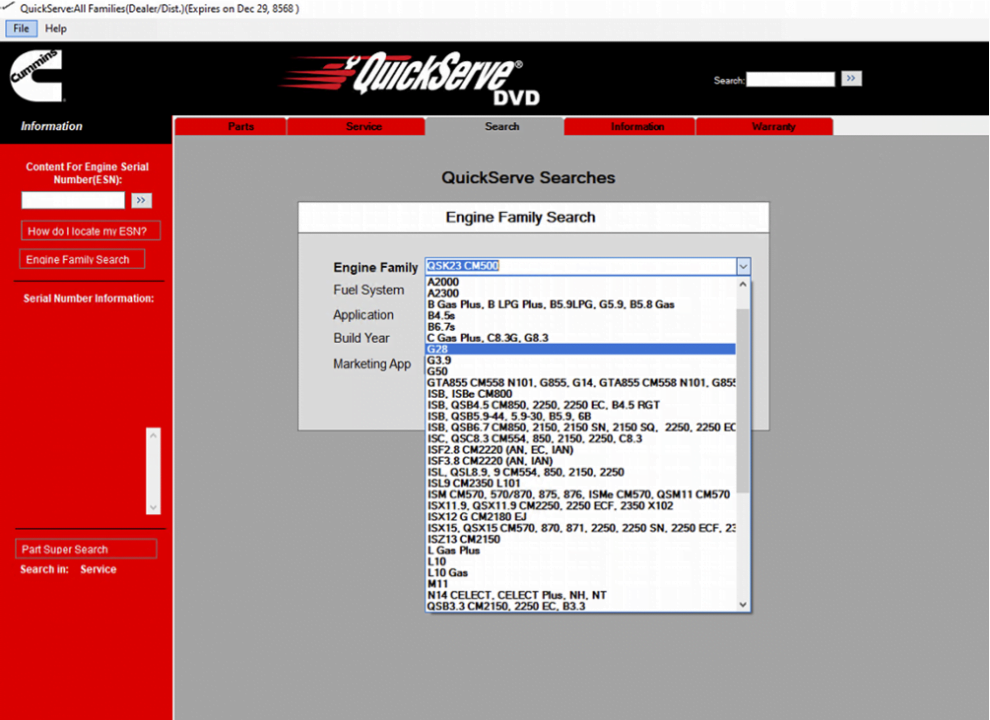
Task: Open the Help menu
Action: [55, 28]
